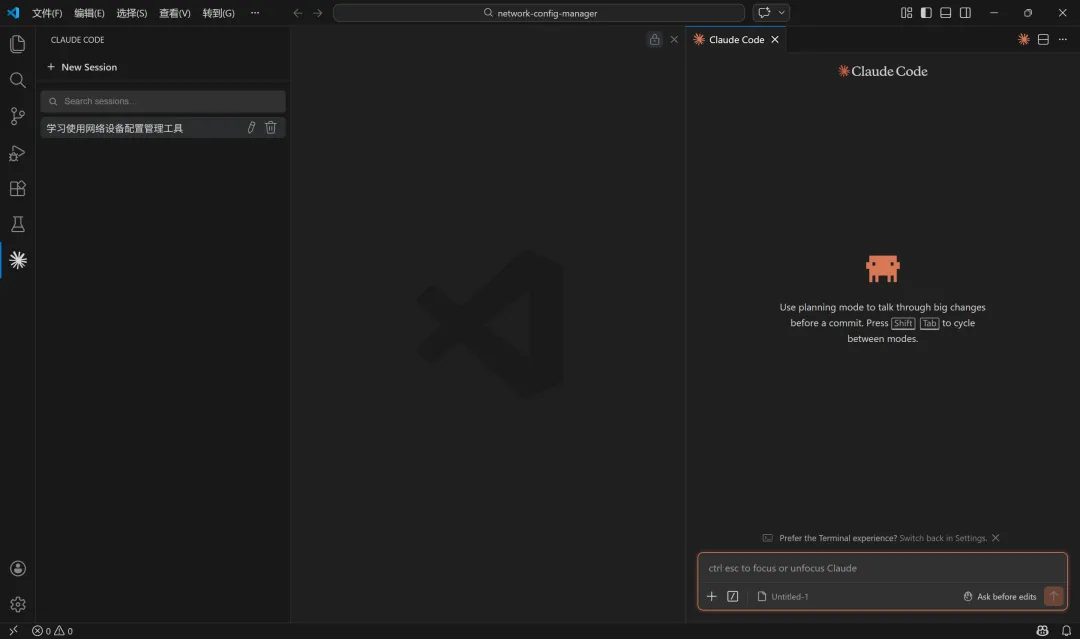The height and width of the screenshot is (639, 1080).
Task: Click the lock icon in editor group
Action: 654,39
